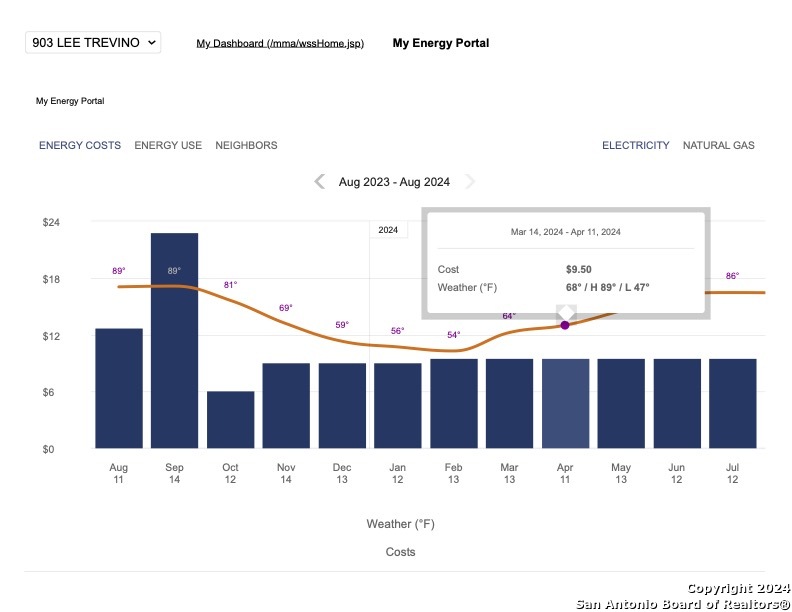
Task: Click the purple weather point on the line
Action: tap(565, 325)
